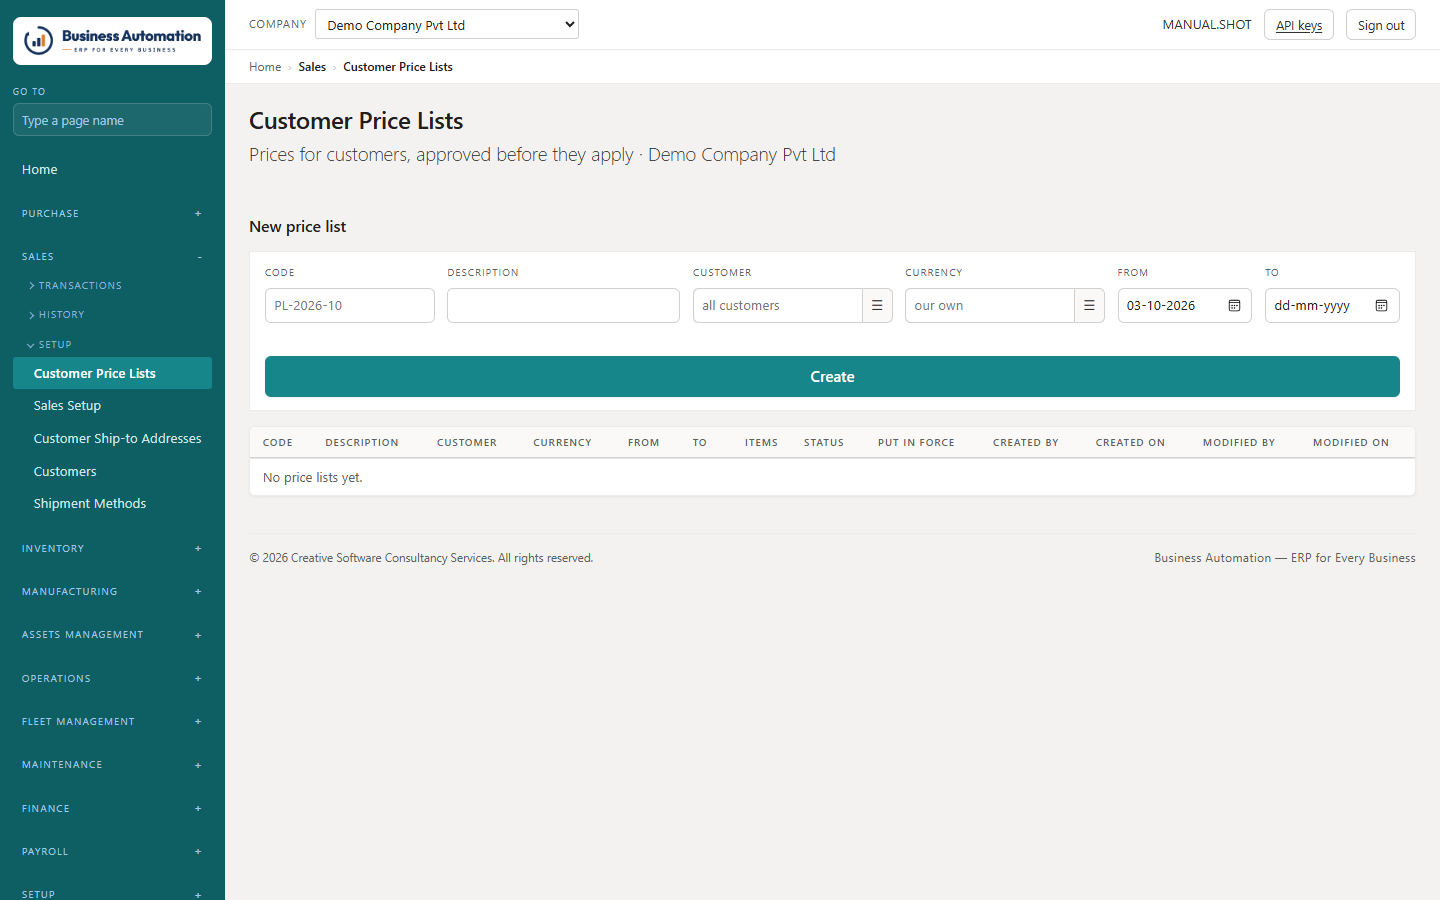Follow the Home breadcrumb link
Image resolution: width=1440 pixels, height=900 pixels.
tap(265, 67)
